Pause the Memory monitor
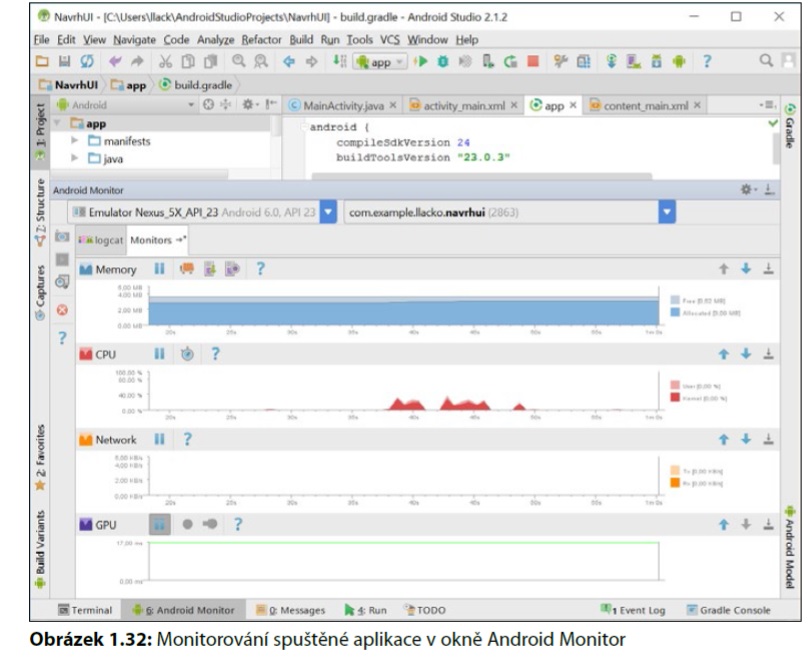Viewport: 808px width, 659px height. (x=159, y=269)
